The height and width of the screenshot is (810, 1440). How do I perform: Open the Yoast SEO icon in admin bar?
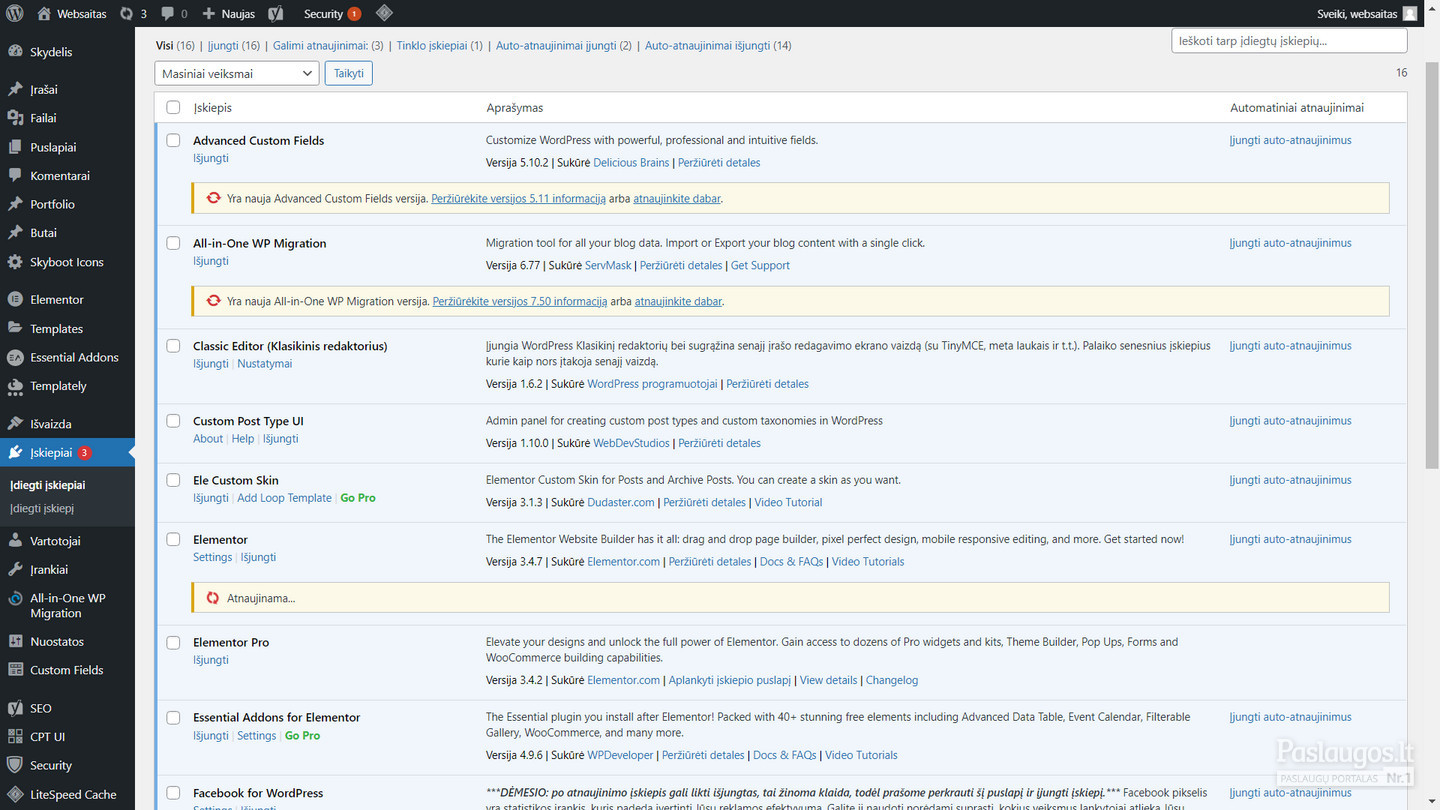[276, 13]
